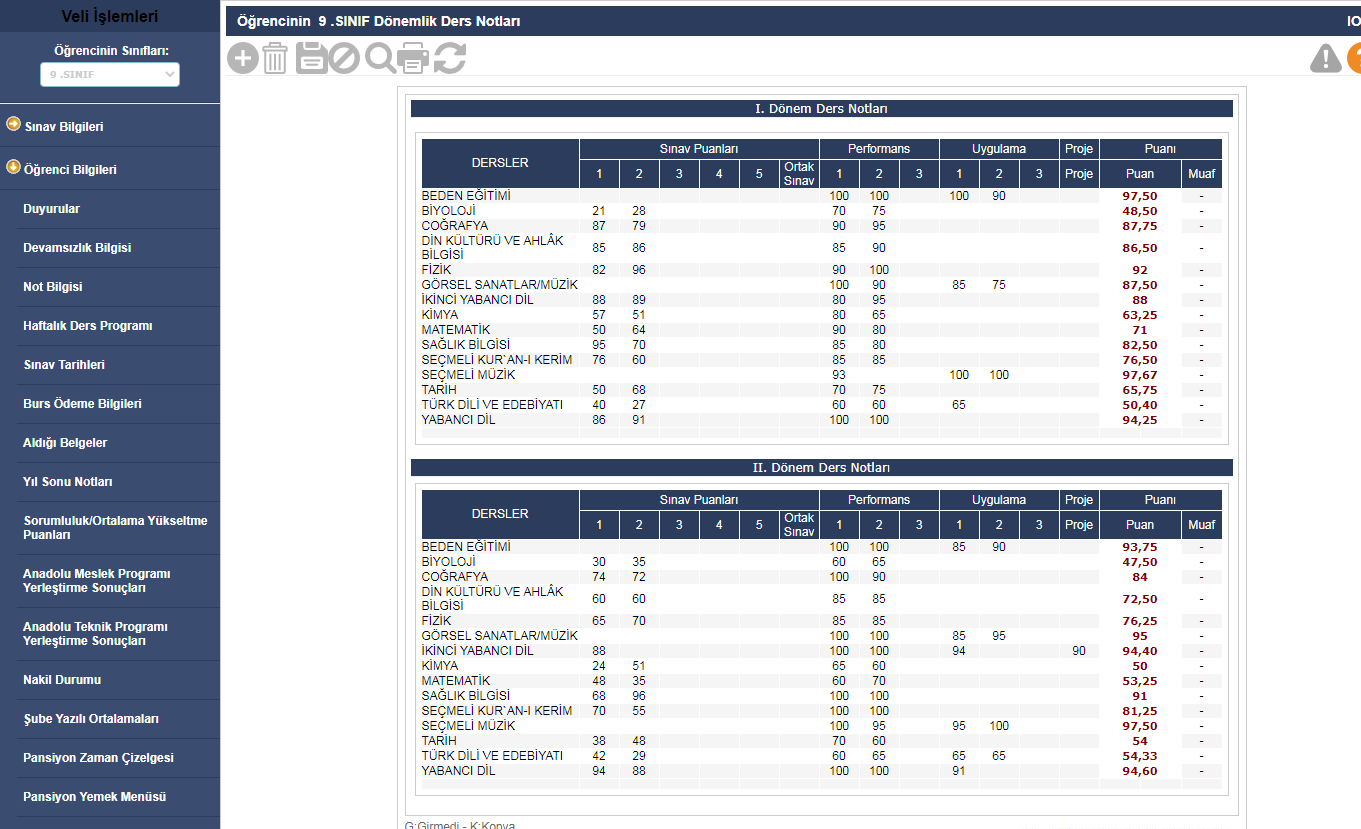
Task: Click the Veli İşlemleri sidebar heading
Action: click(110, 17)
